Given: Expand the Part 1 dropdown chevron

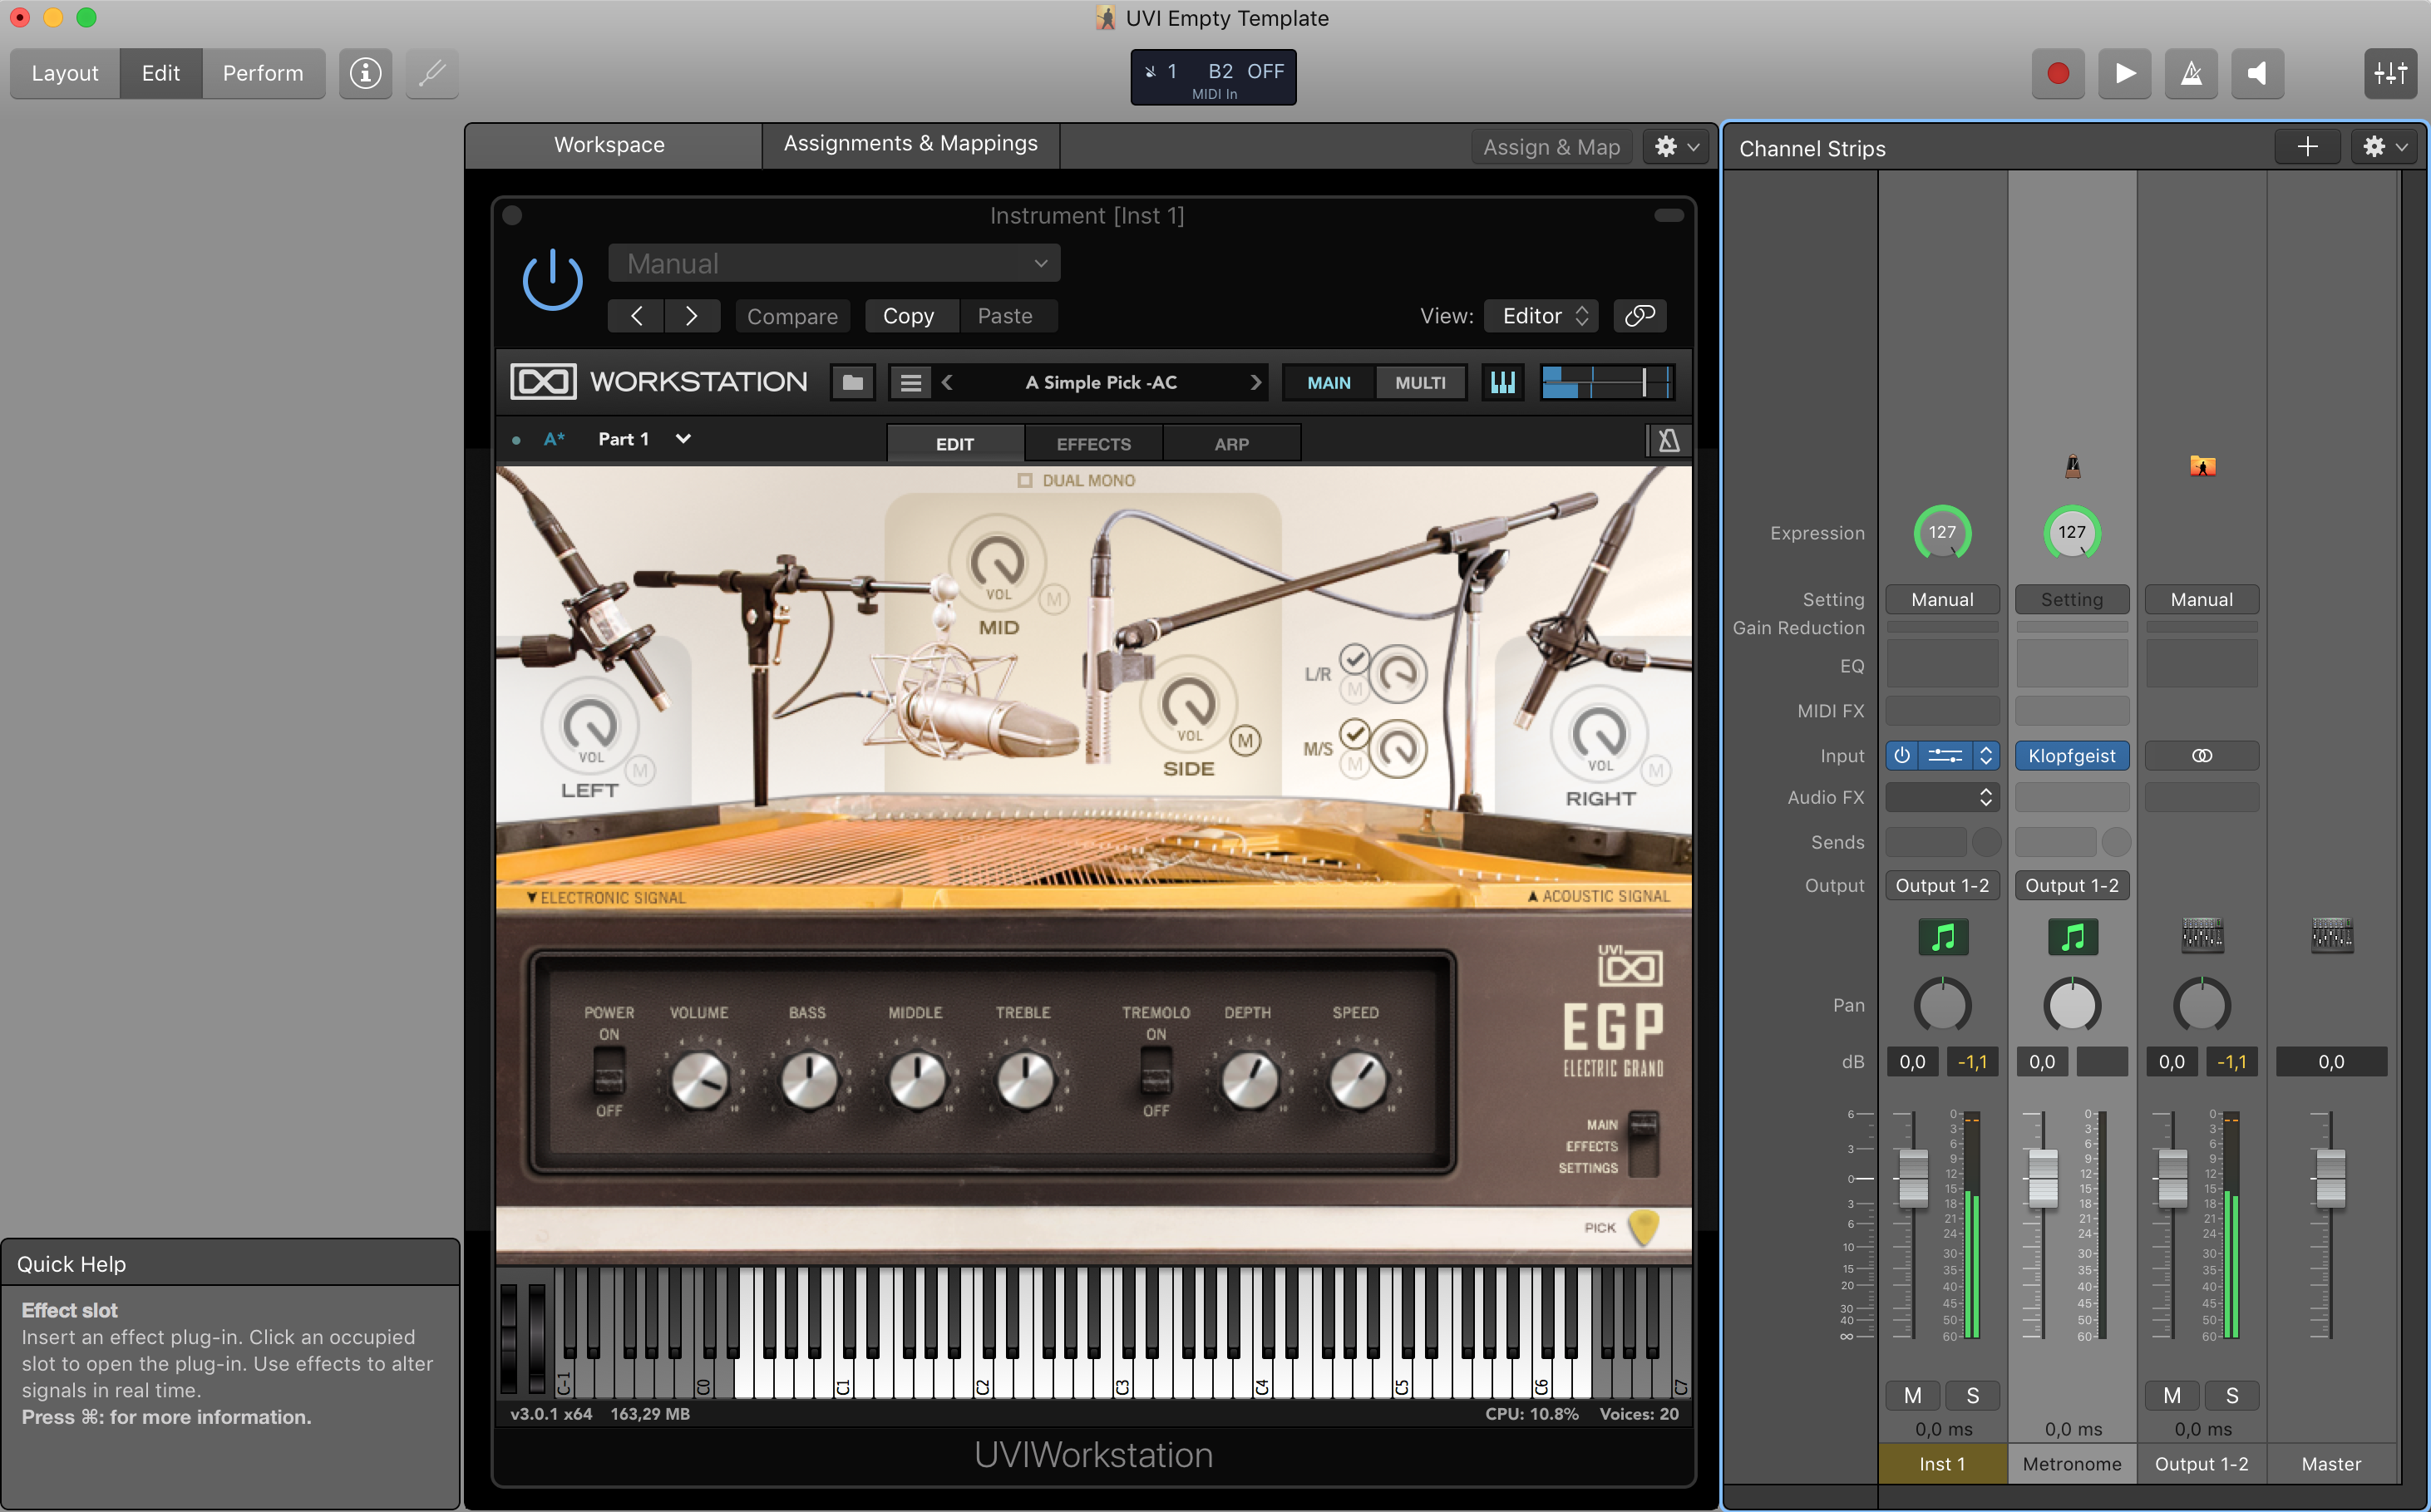Looking at the screenshot, I should (683, 439).
